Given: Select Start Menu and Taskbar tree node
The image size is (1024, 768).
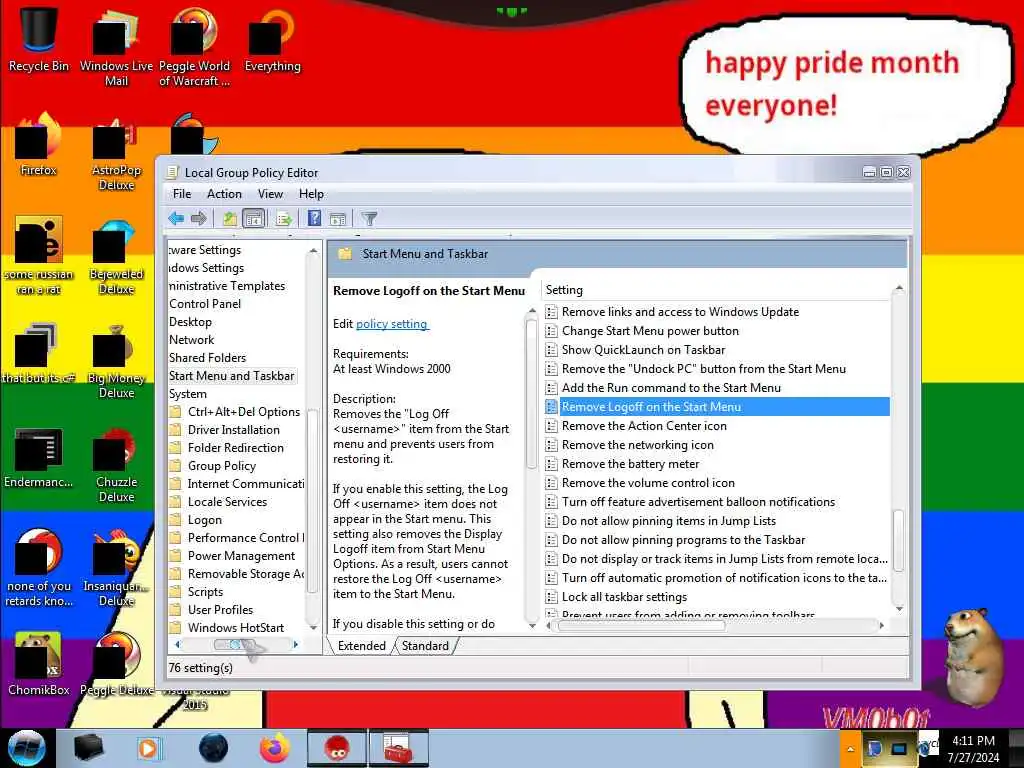Looking at the screenshot, I should point(232,376).
